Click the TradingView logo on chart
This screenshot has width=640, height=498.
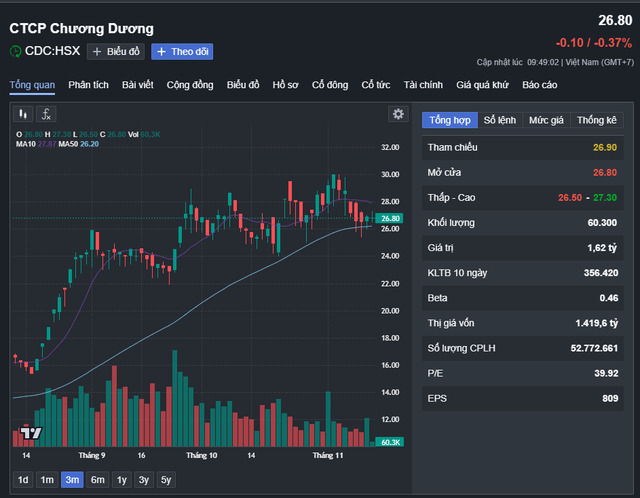30,433
